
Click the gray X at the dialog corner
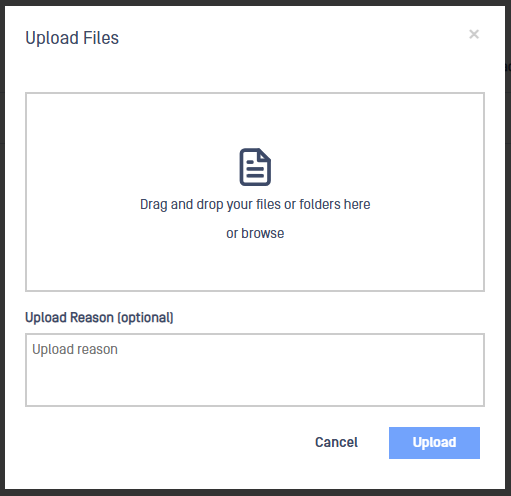pyautogui.click(x=474, y=34)
